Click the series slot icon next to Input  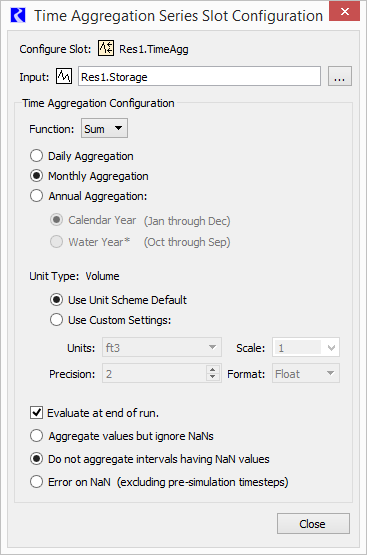pos(64,76)
